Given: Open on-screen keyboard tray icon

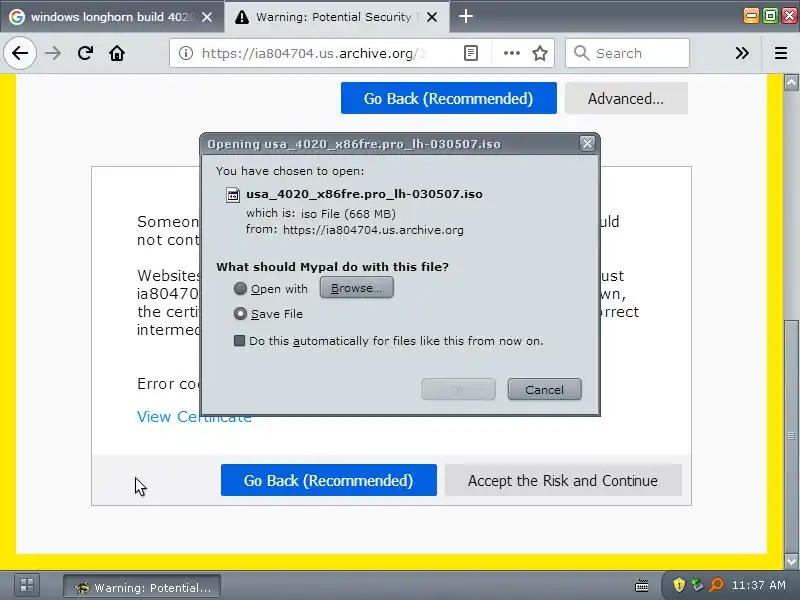Looking at the screenshot, I should [641, 585].
